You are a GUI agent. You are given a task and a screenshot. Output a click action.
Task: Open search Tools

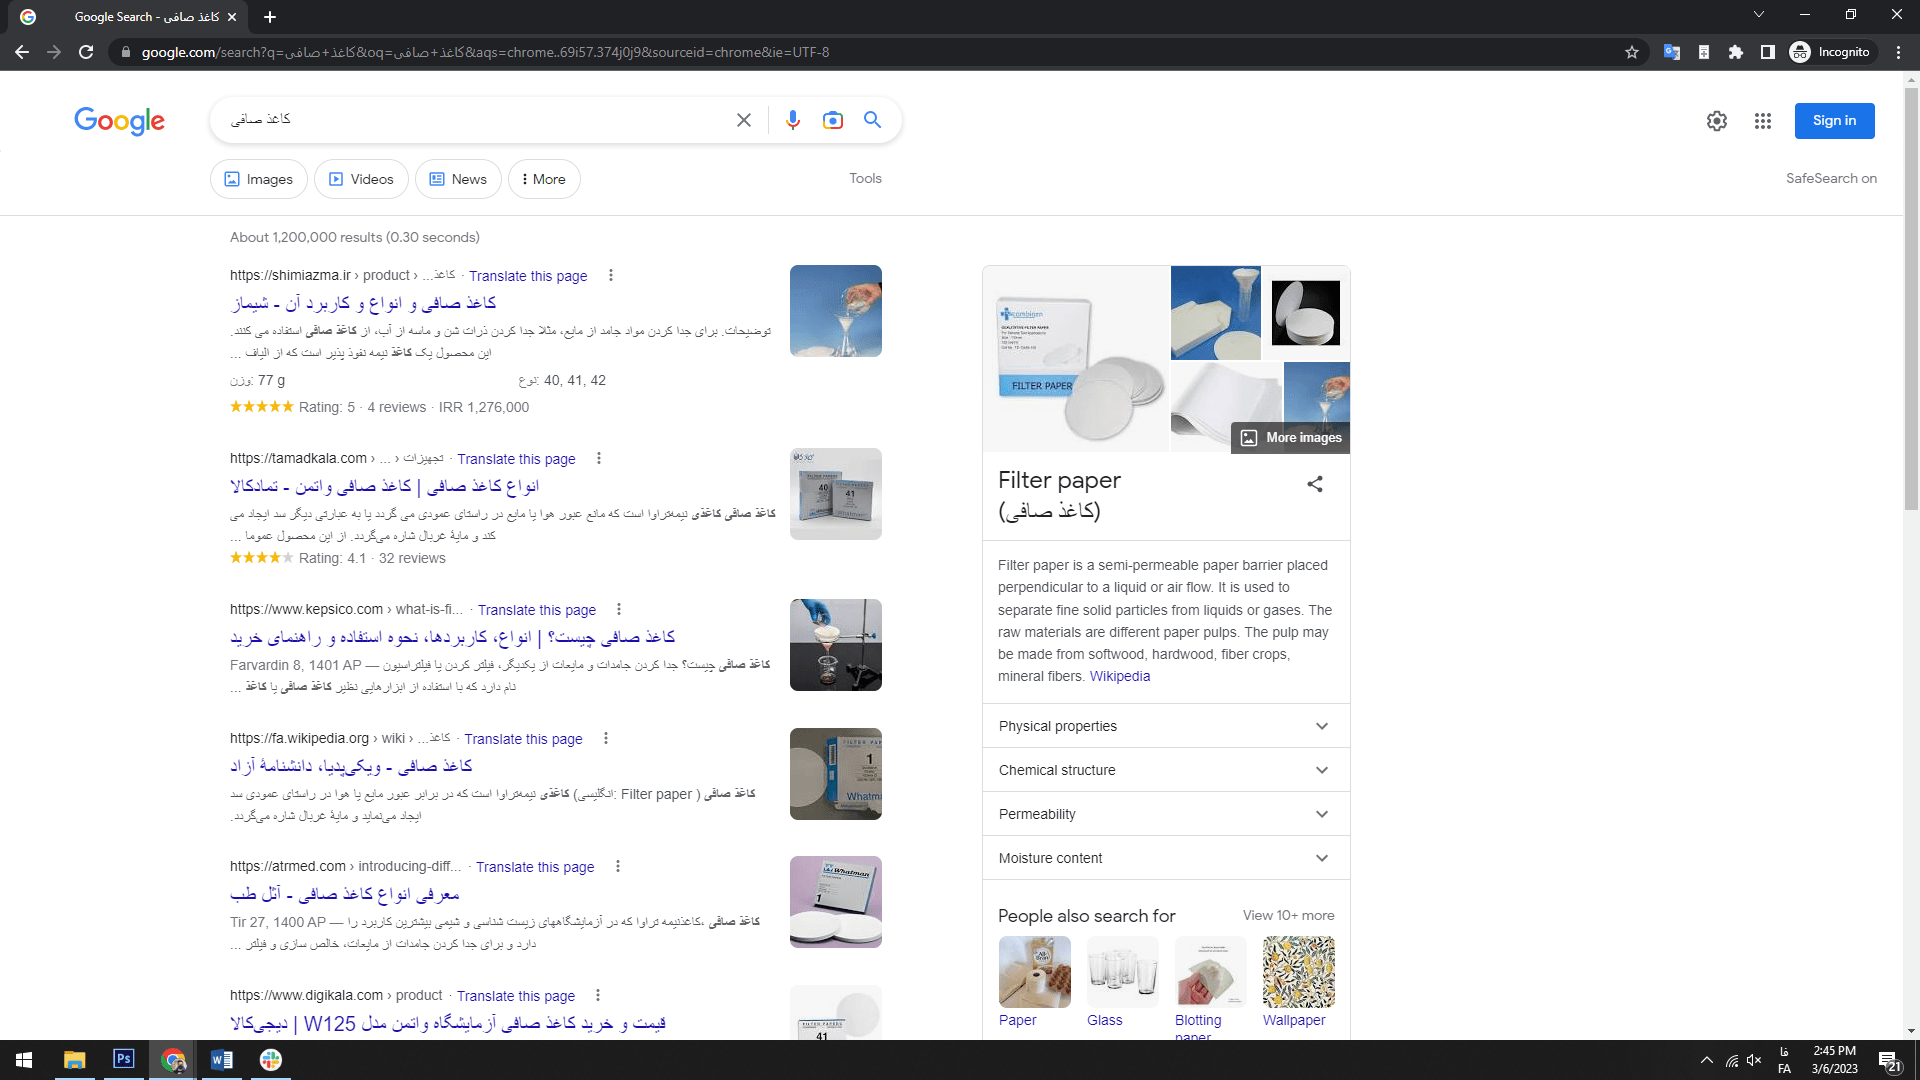(865, 178)
